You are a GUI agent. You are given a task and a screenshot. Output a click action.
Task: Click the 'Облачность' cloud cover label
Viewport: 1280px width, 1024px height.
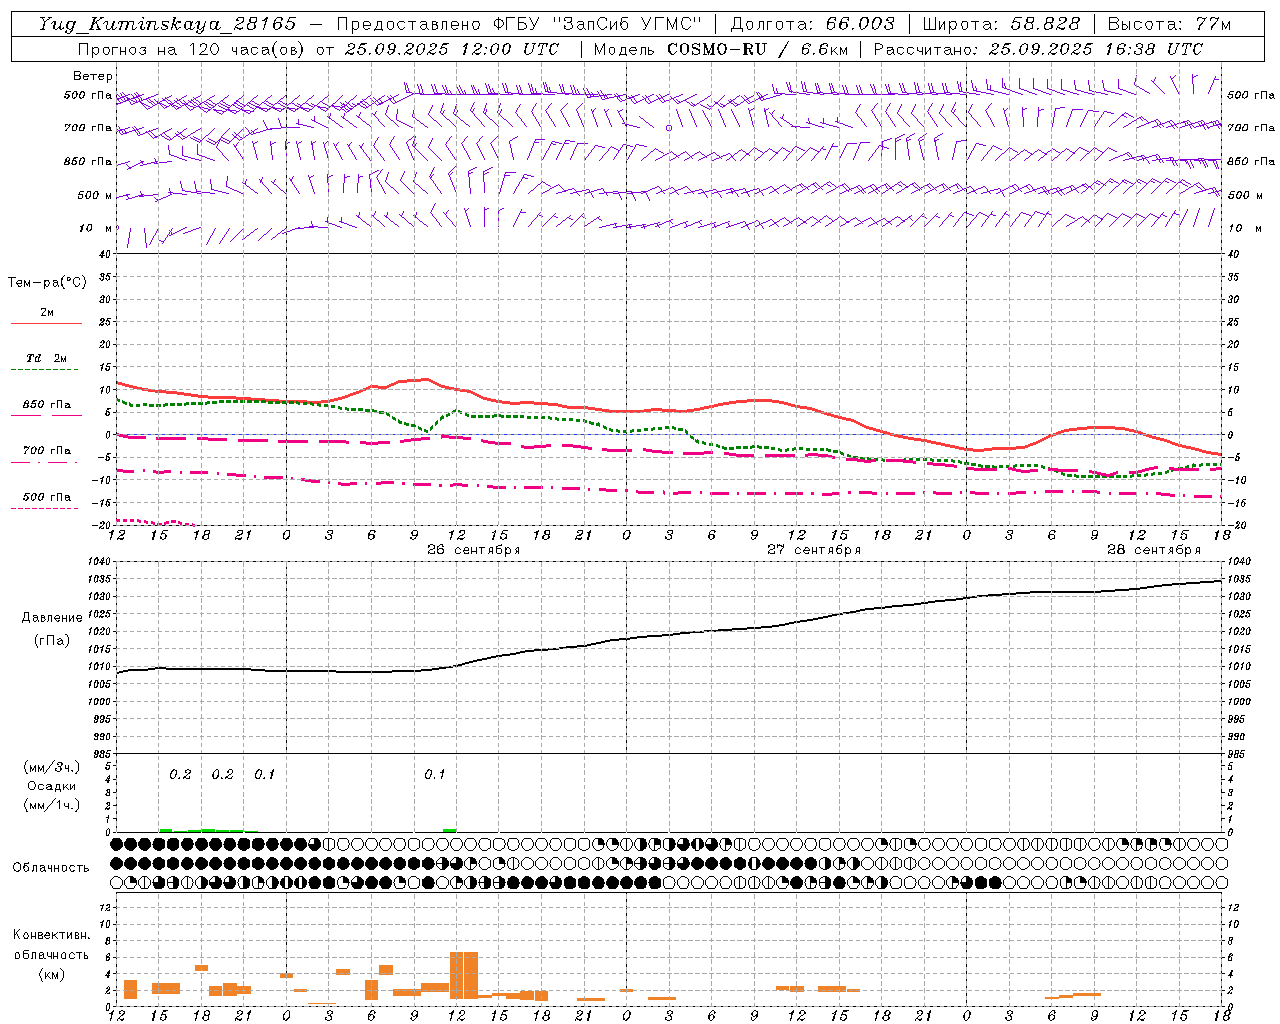(51, 867)
